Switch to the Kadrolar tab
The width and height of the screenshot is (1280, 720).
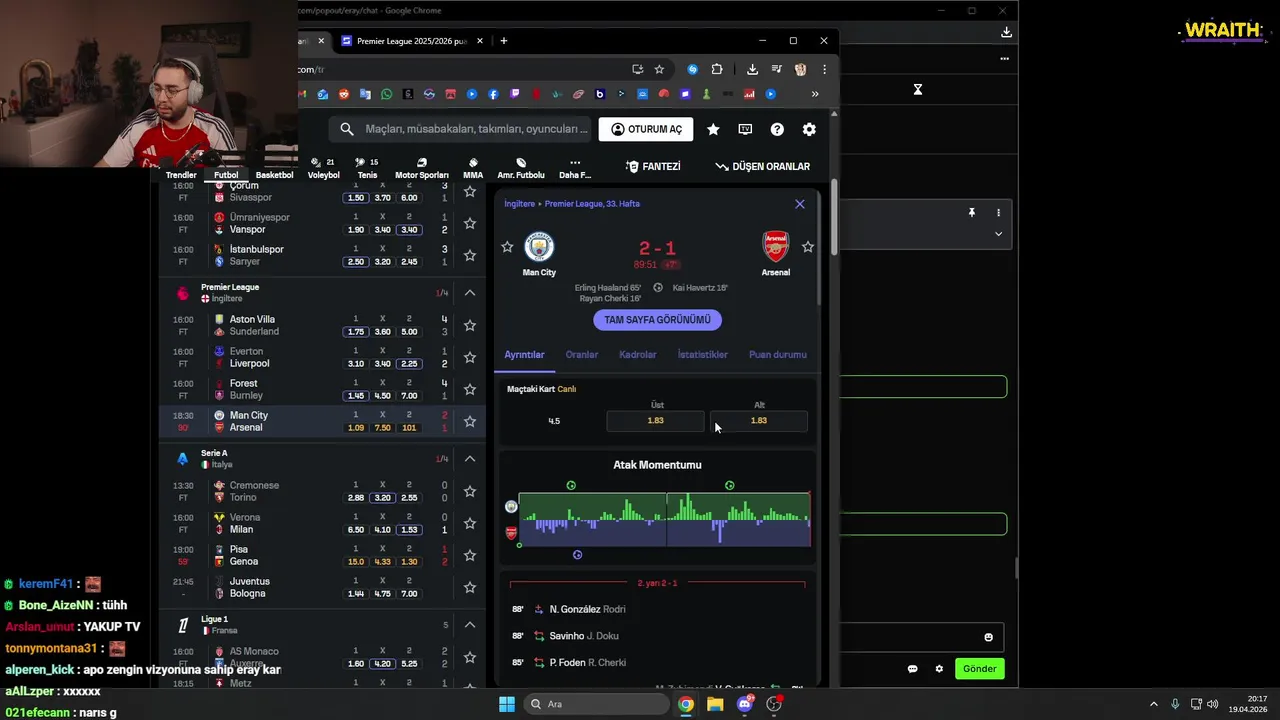pos(637,354)
